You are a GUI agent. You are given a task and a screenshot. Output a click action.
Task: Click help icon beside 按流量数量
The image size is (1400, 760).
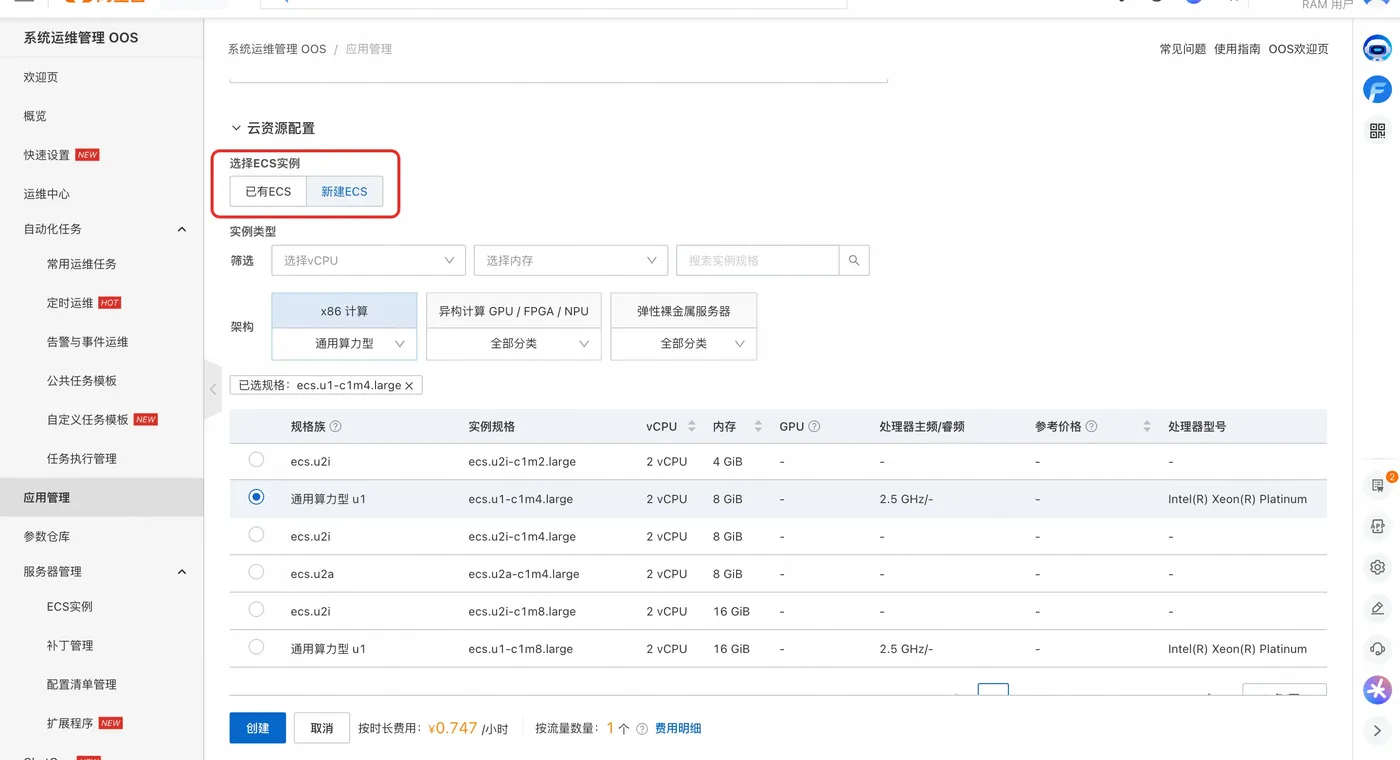[642, 729]
